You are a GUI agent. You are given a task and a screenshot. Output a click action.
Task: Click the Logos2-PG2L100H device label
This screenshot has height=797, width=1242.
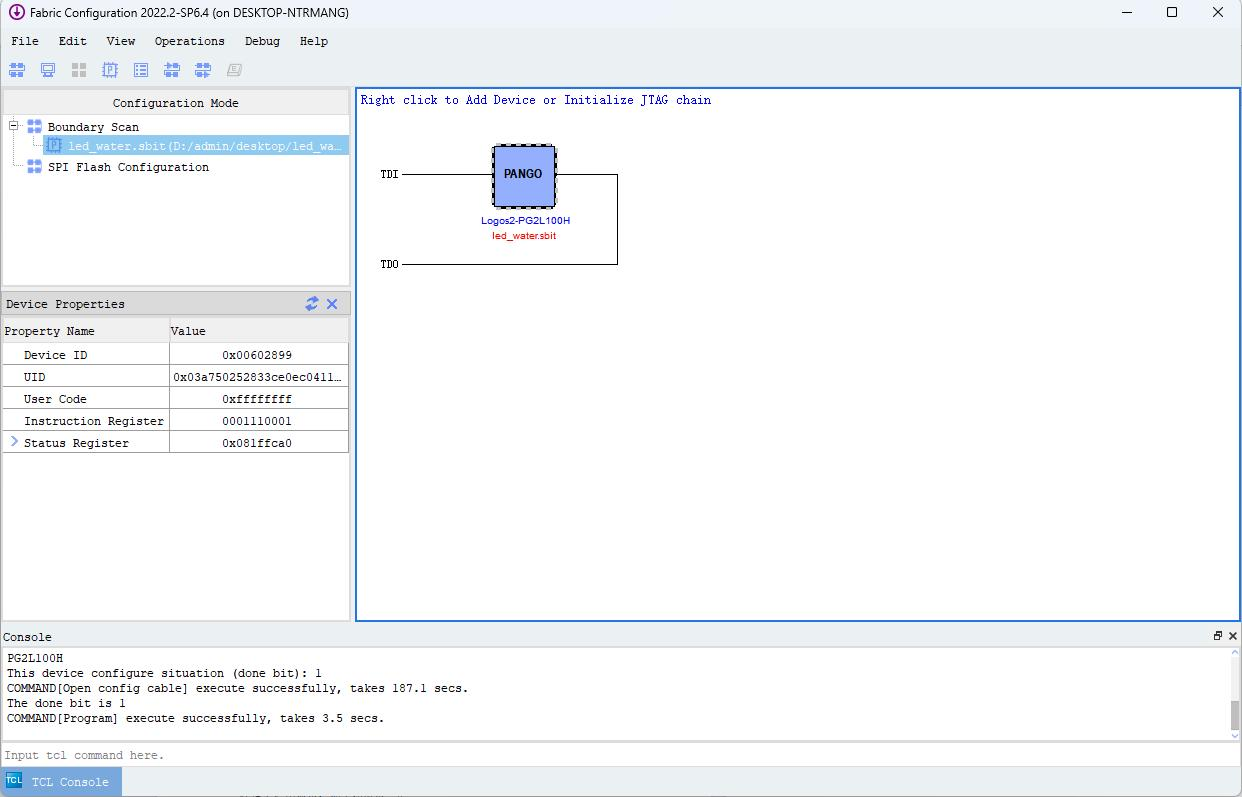525,220
